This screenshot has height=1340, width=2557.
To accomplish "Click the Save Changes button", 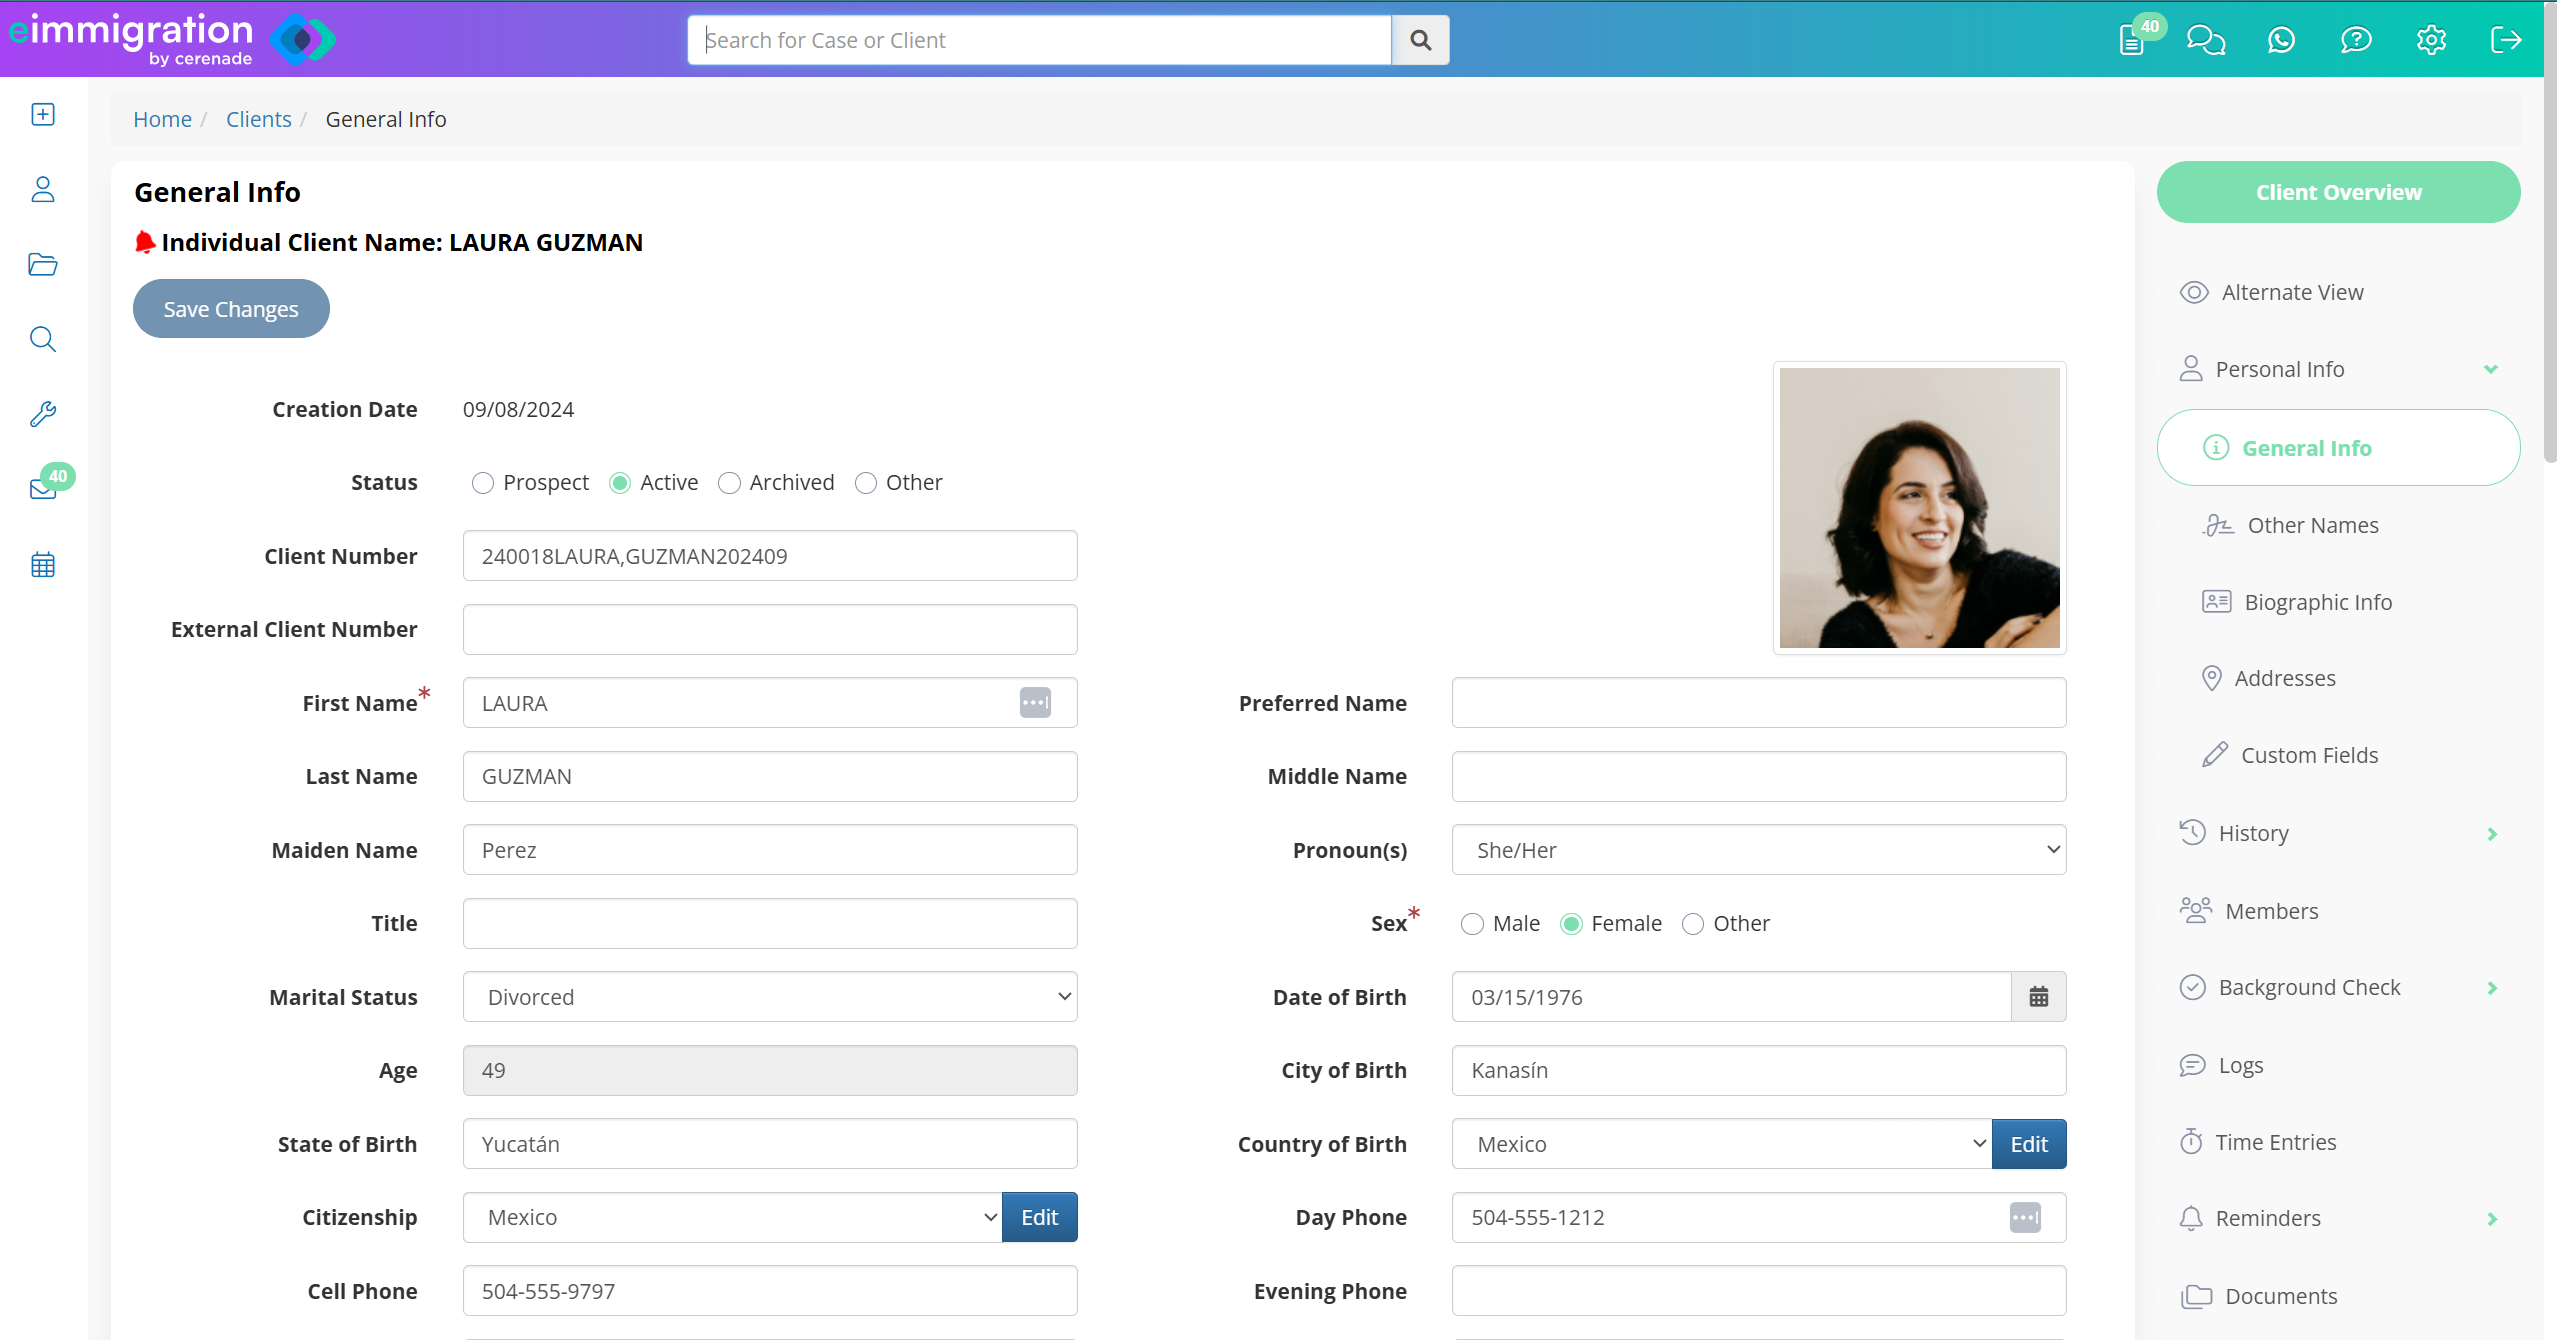I will tap(231, 309).
